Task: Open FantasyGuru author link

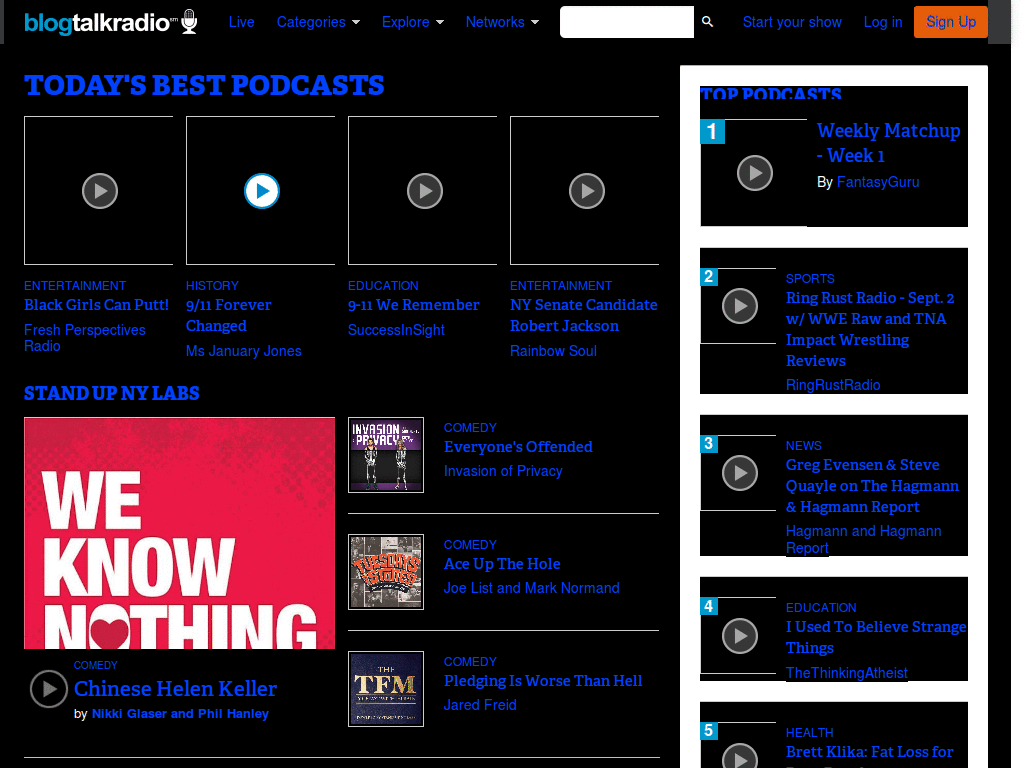Action: [878, 182]
